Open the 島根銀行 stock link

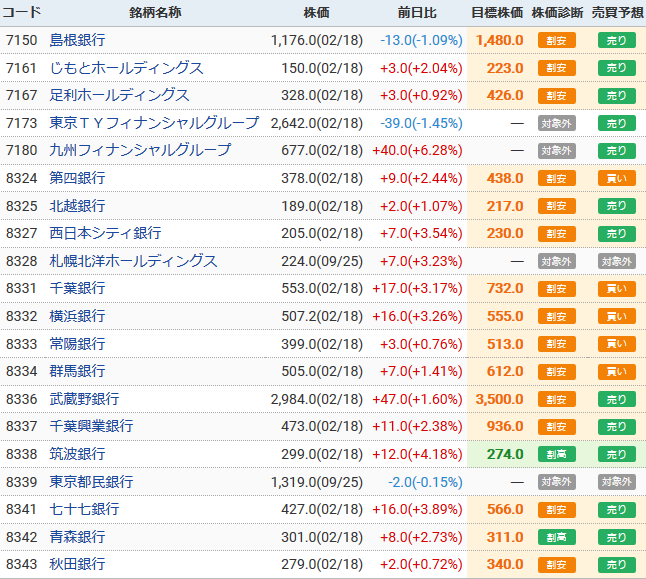tap(77, 40)
